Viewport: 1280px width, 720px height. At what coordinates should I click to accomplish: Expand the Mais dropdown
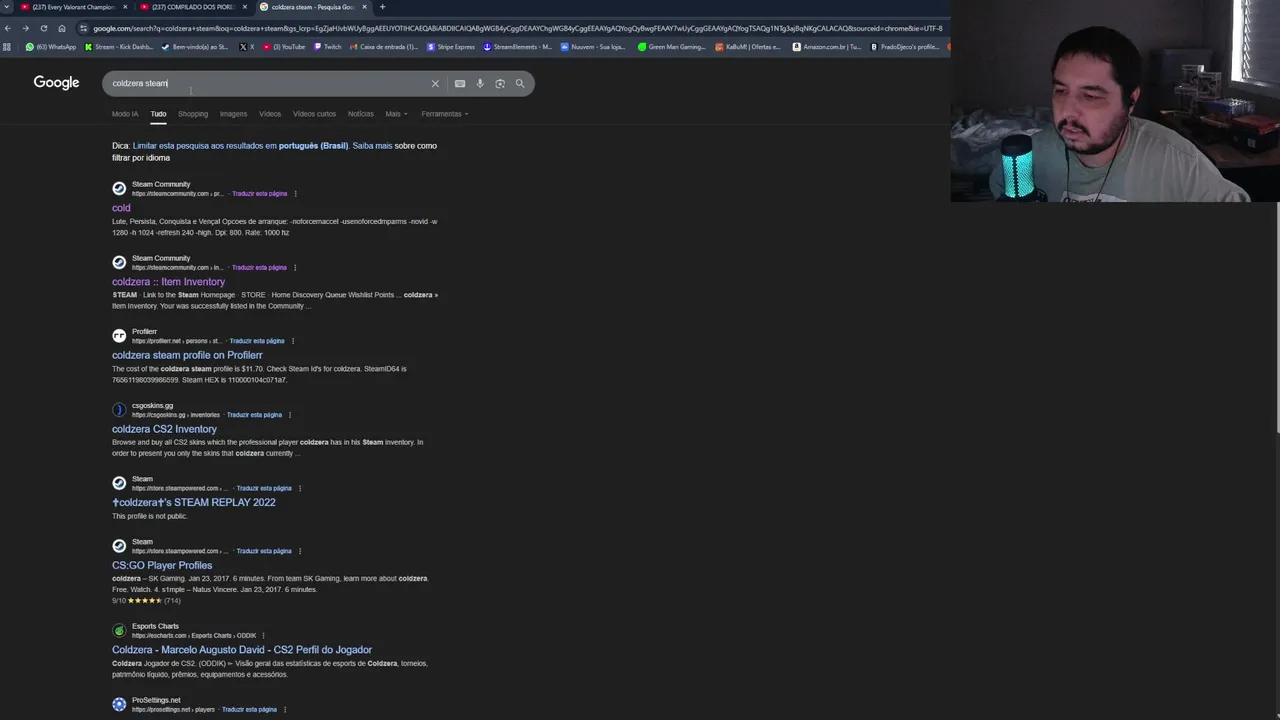pyautogui.click(x=395, y=114)
